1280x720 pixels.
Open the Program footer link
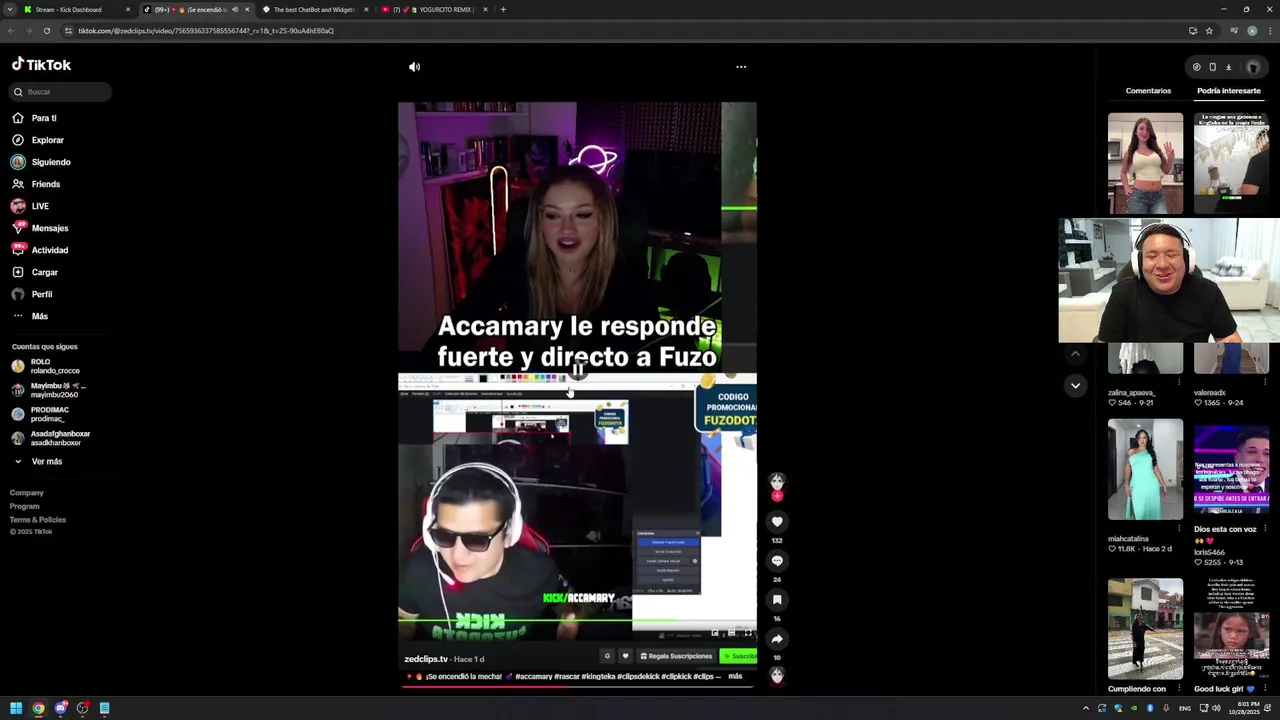(25, 506)
